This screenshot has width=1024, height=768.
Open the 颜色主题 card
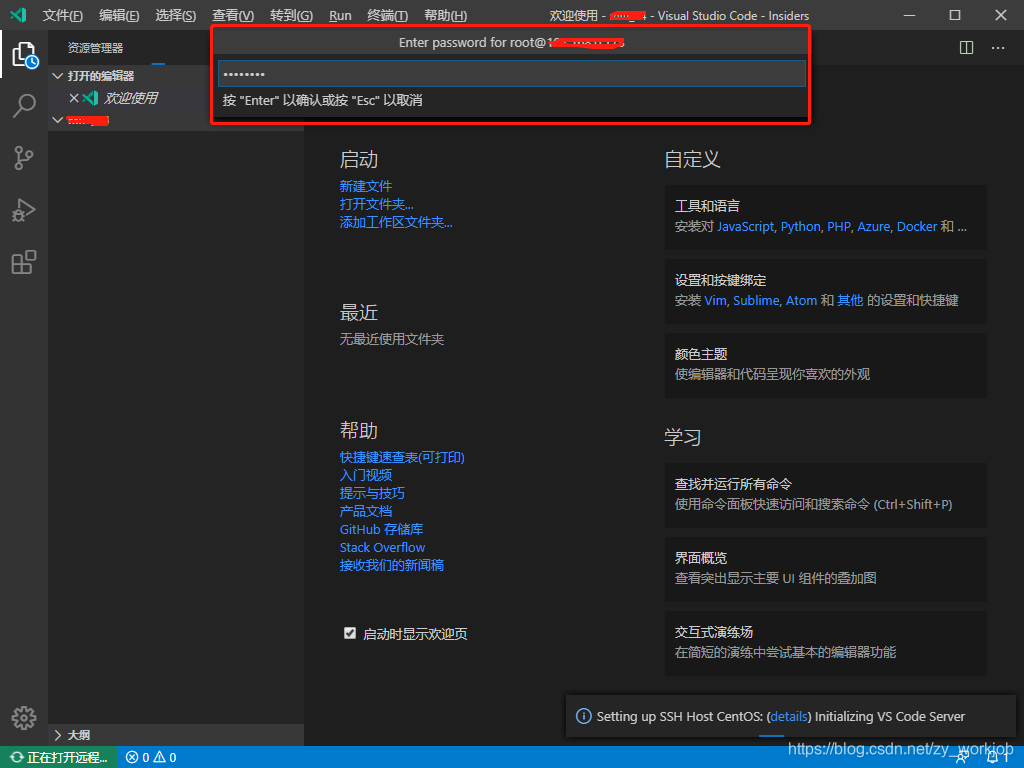[825, 364]
